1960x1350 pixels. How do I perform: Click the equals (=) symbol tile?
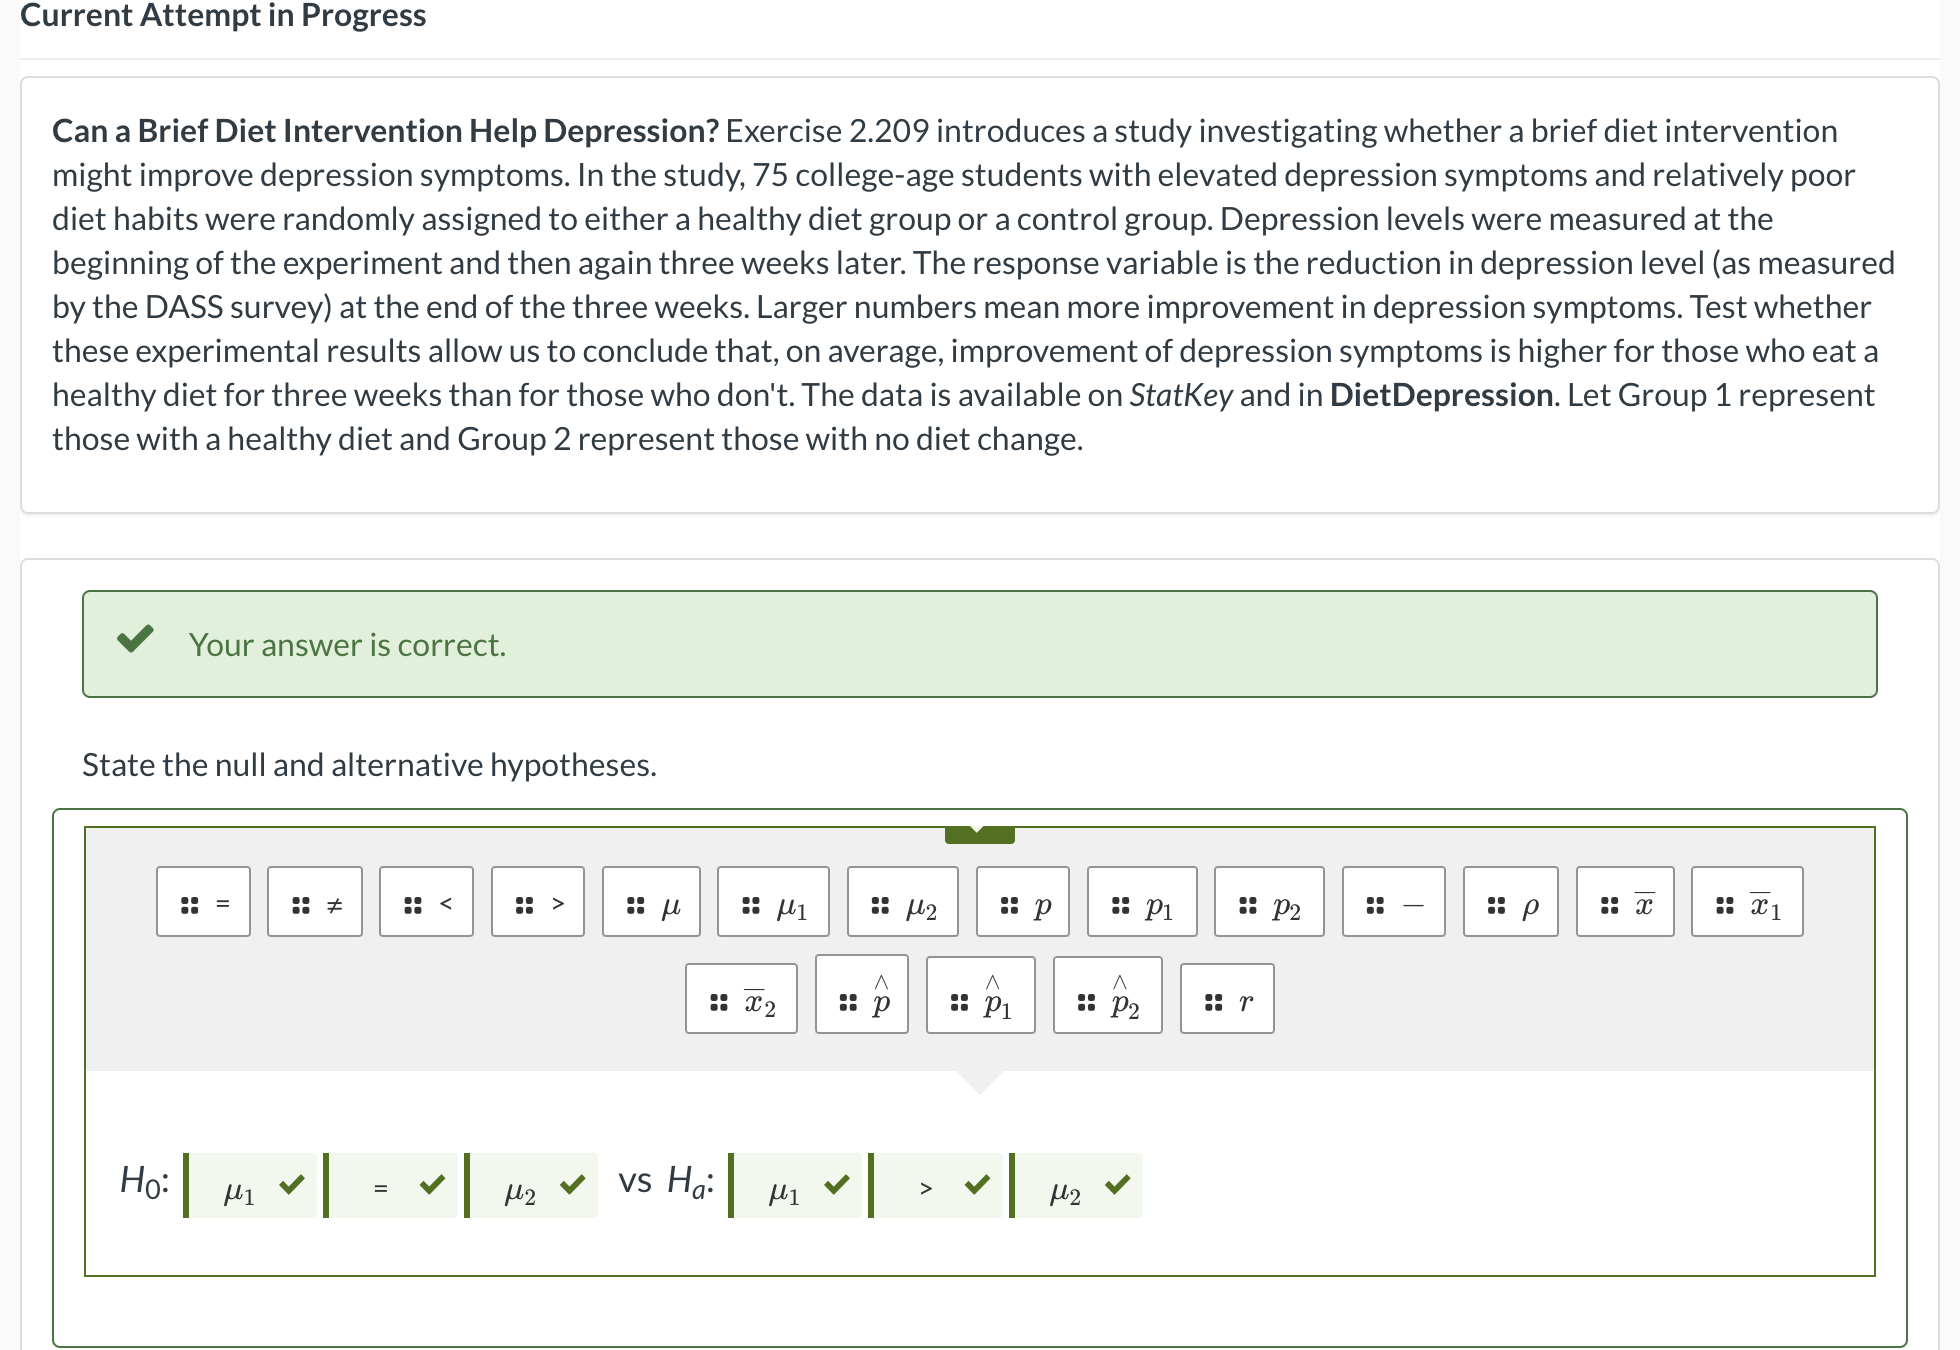click(203, 902)
